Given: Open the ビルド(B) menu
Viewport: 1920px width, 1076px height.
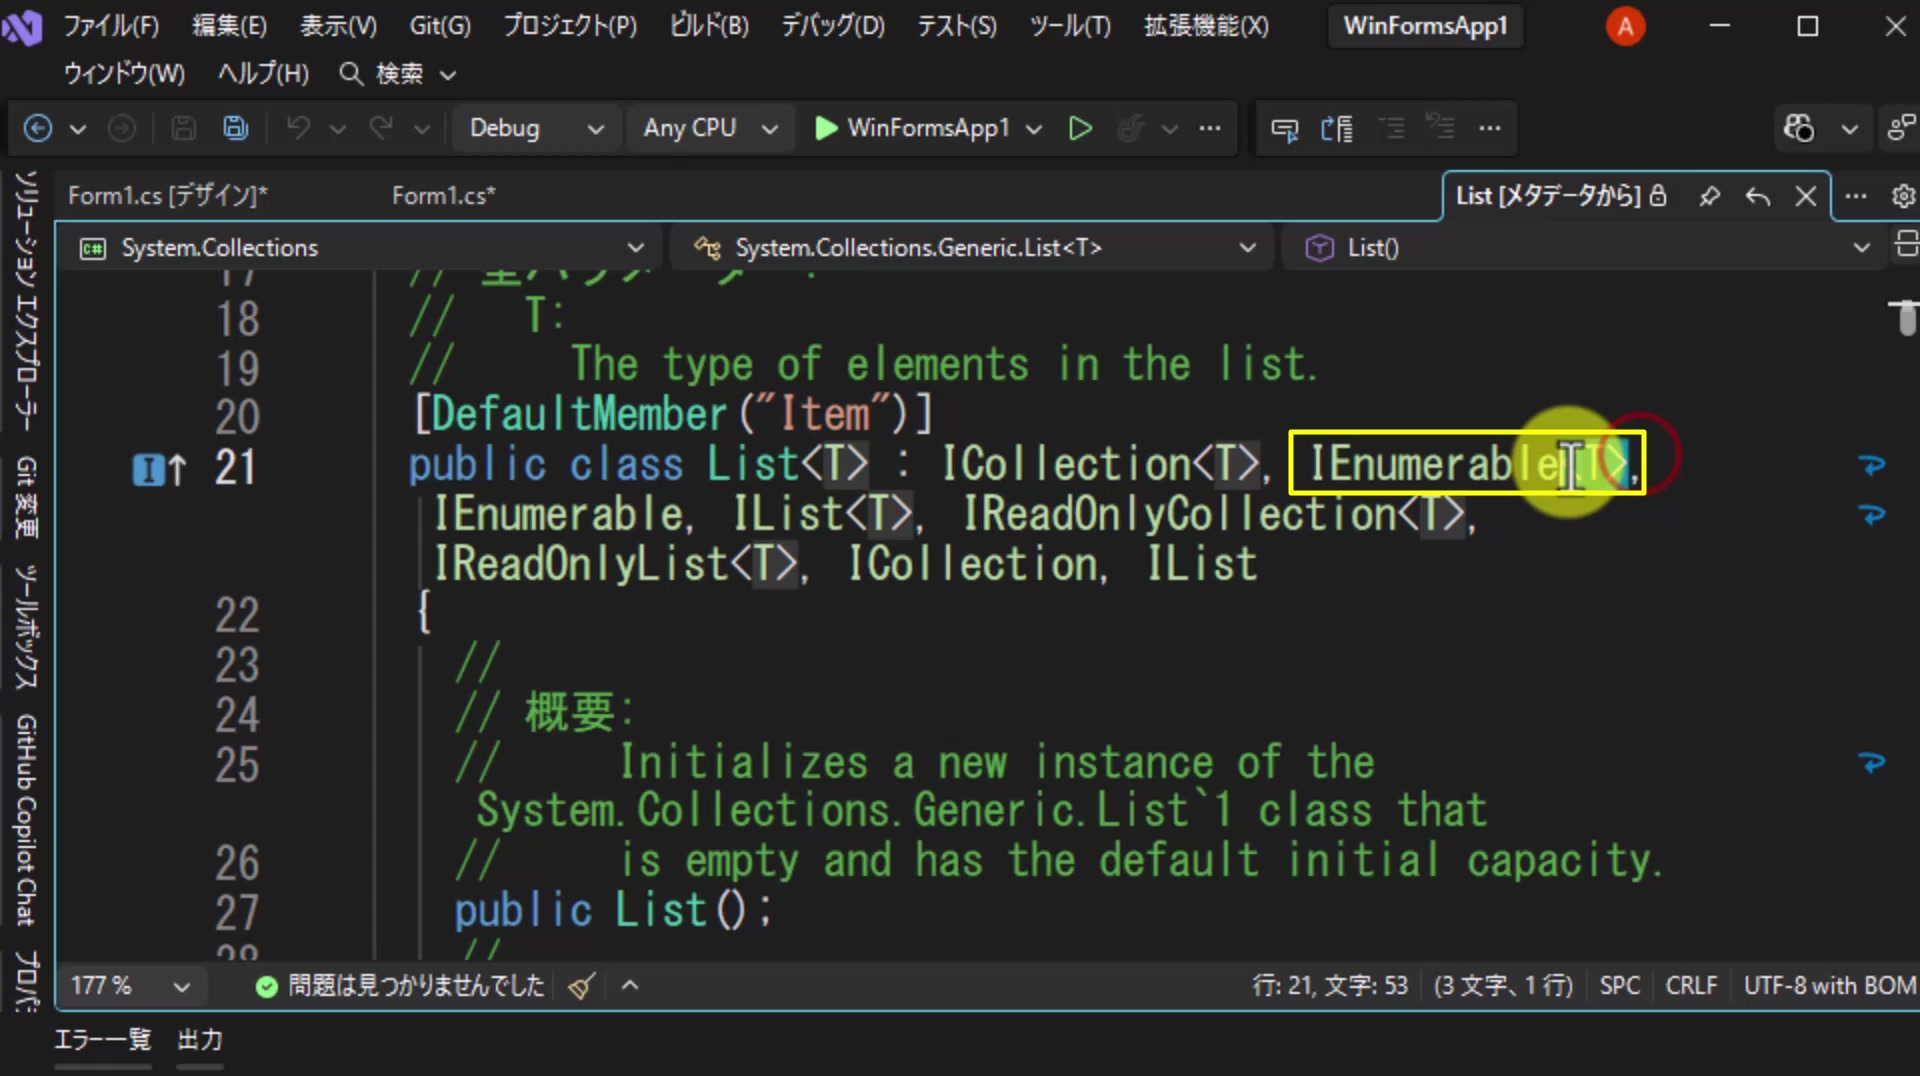Looking at the screenshot, I should click(x=709, y=26).
